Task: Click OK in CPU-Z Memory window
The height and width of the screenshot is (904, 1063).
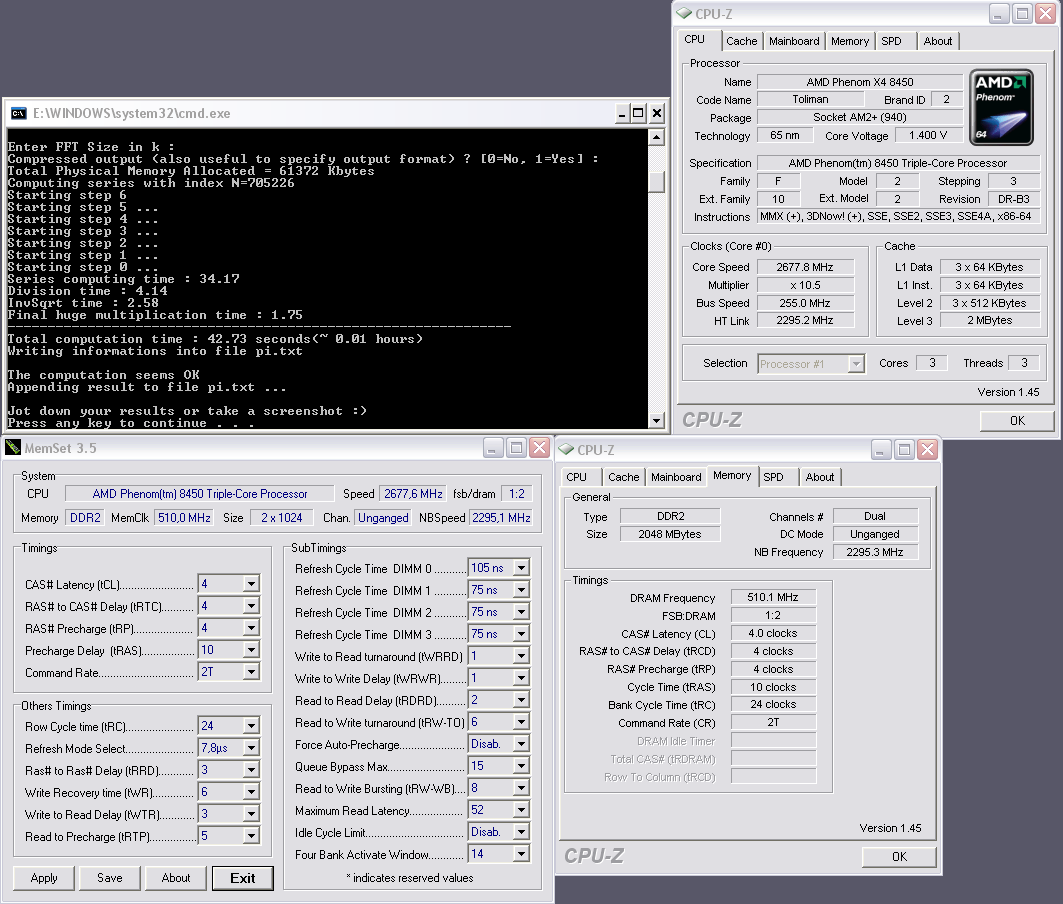Action: 899,857
